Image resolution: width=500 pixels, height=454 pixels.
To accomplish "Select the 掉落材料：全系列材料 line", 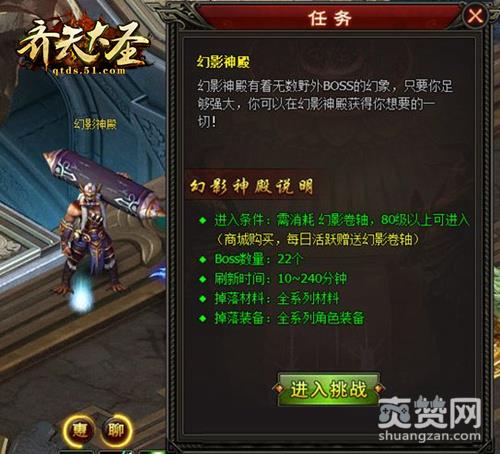I will (277, 298).
